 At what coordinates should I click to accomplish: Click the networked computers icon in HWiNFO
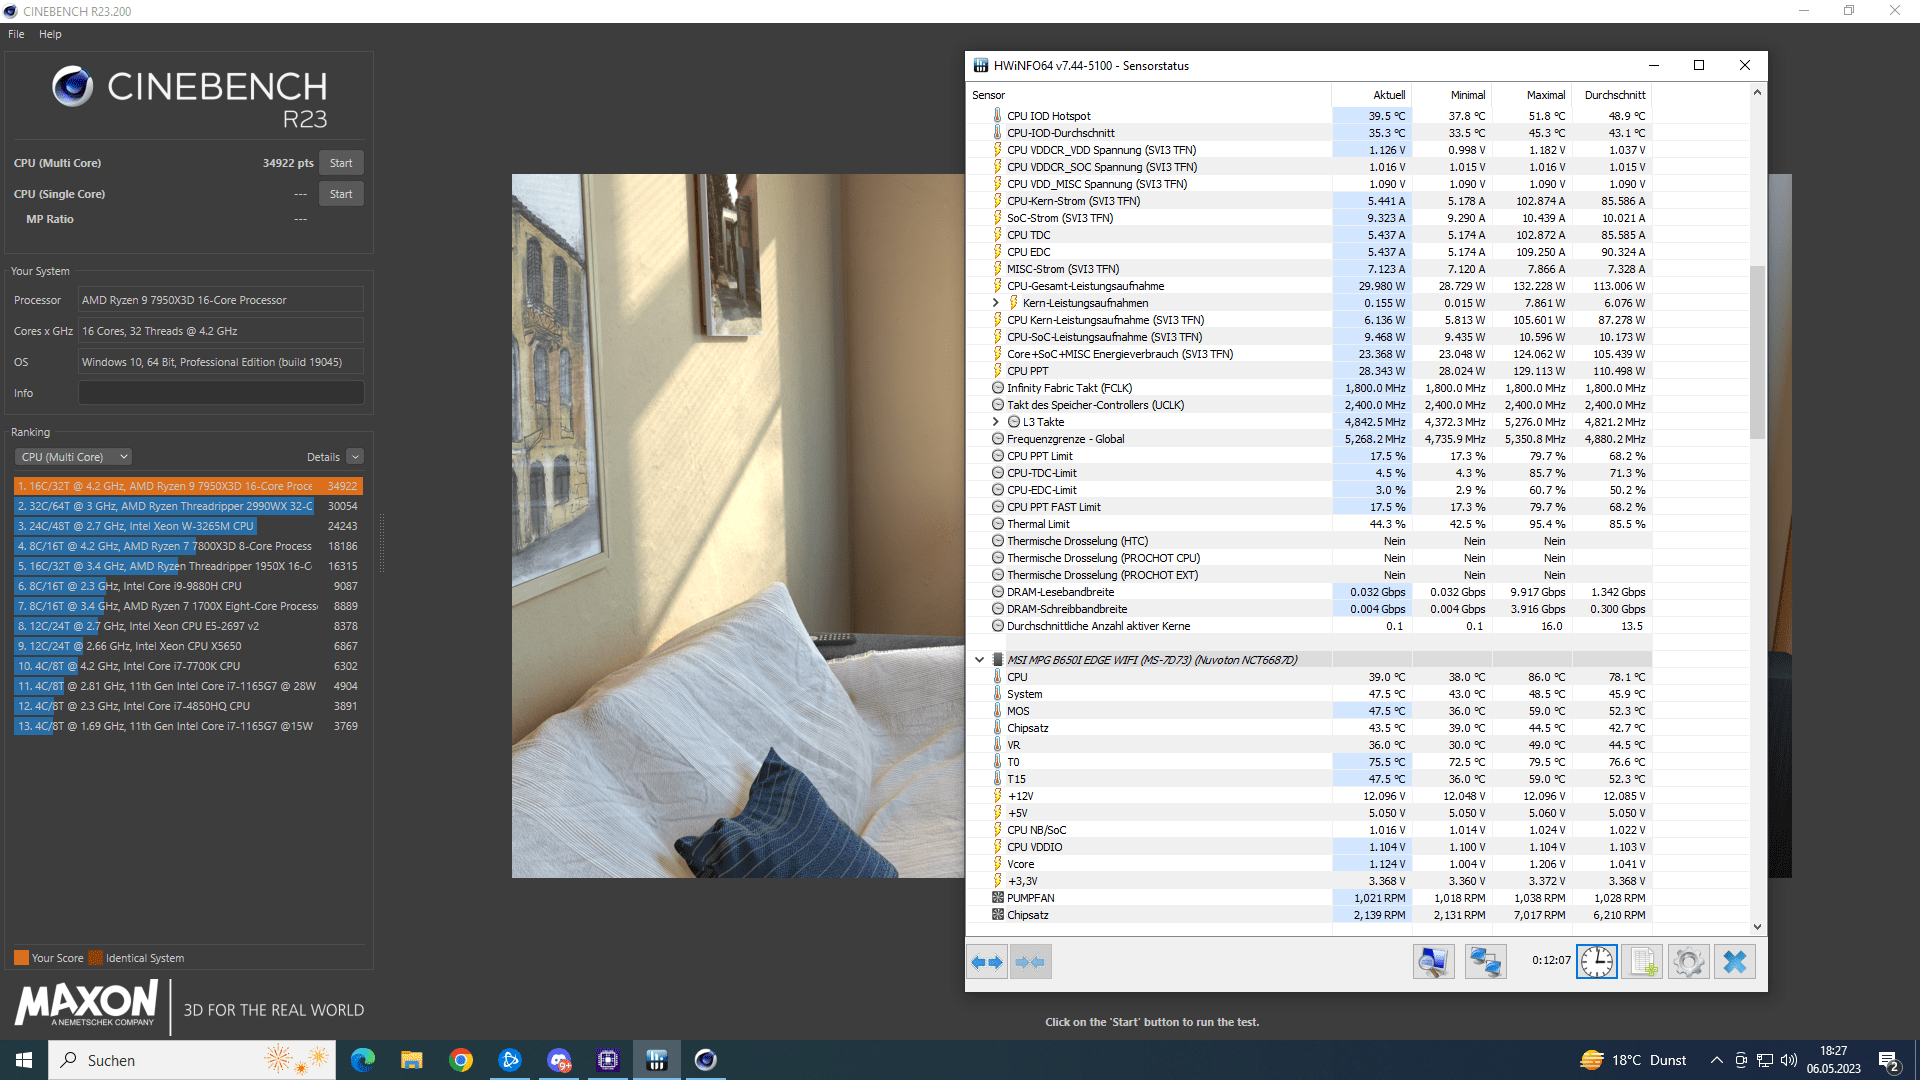click(1485, 962)
